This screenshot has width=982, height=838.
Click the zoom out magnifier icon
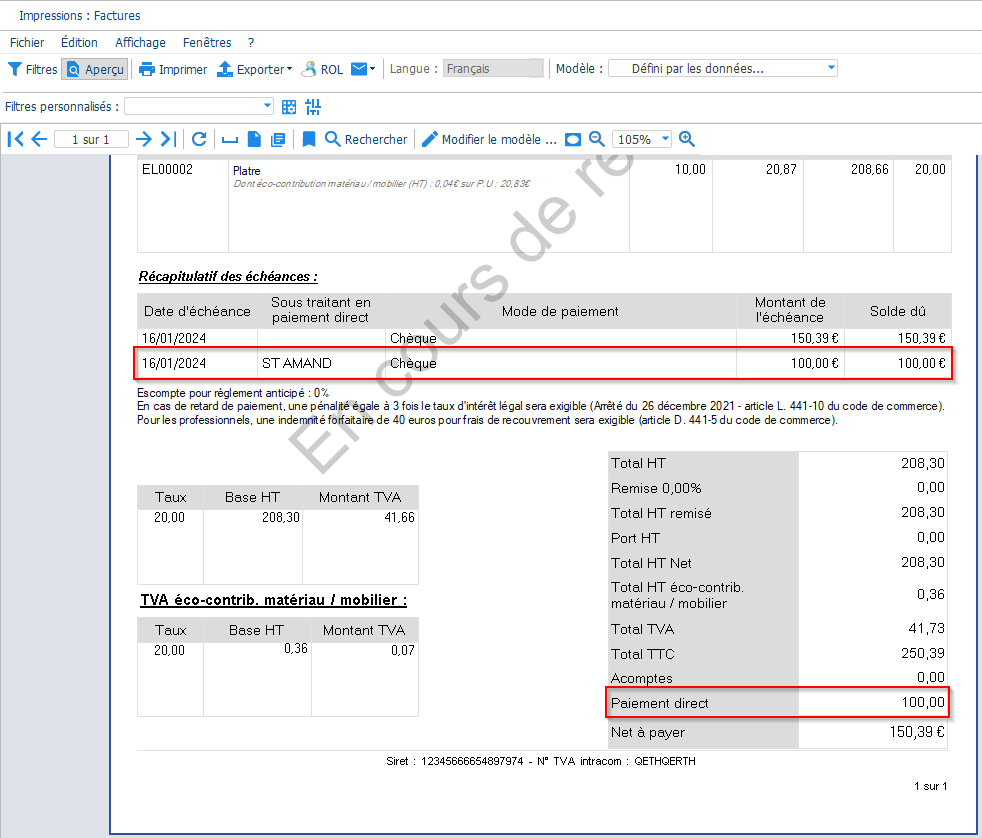(597, 139)
